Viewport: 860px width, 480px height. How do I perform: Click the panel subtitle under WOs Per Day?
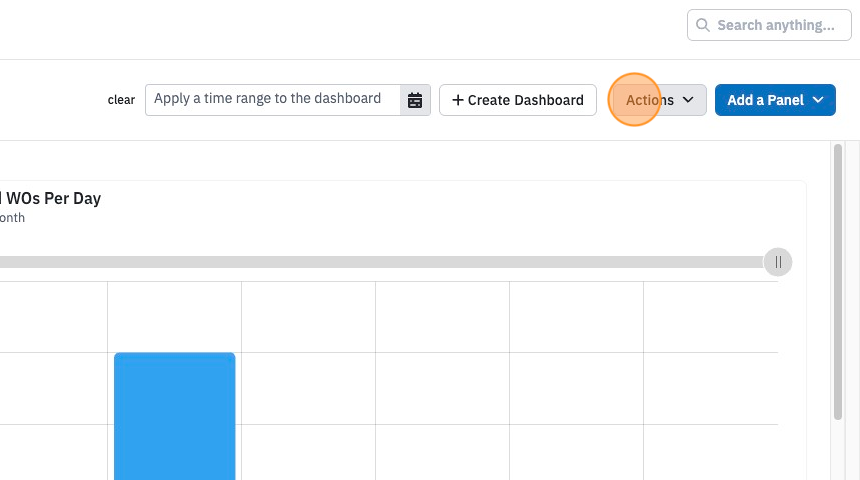12,218
